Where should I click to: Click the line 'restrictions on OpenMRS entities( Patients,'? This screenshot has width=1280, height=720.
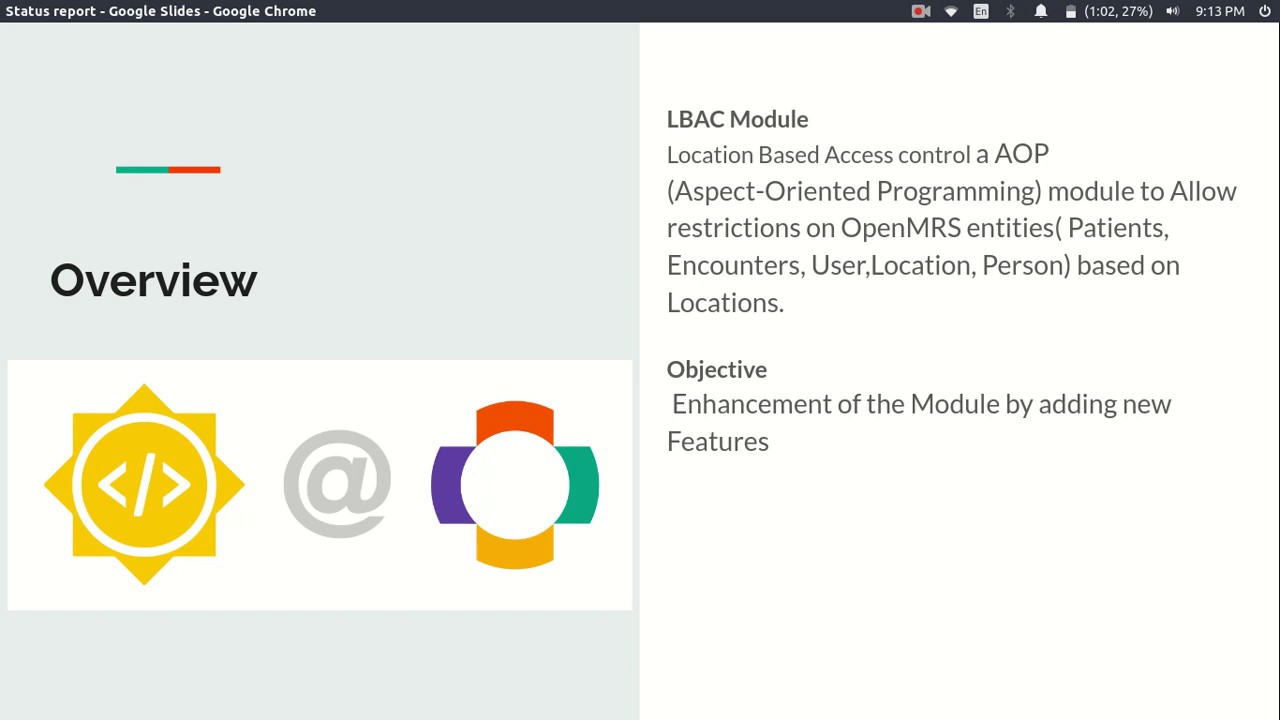click(x=918, y=228)
